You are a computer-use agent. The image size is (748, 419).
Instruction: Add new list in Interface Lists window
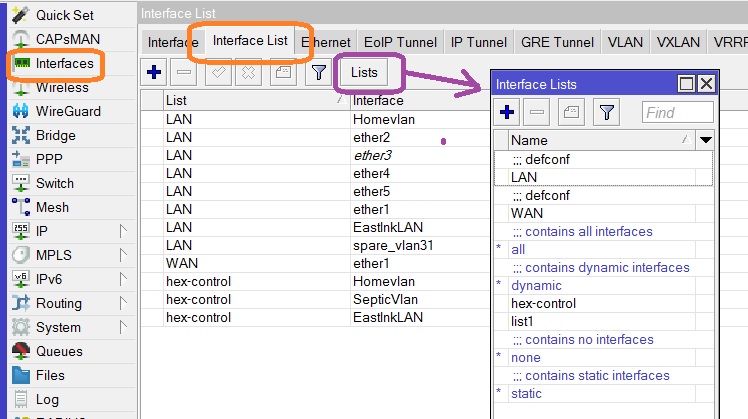coord(507,112)
